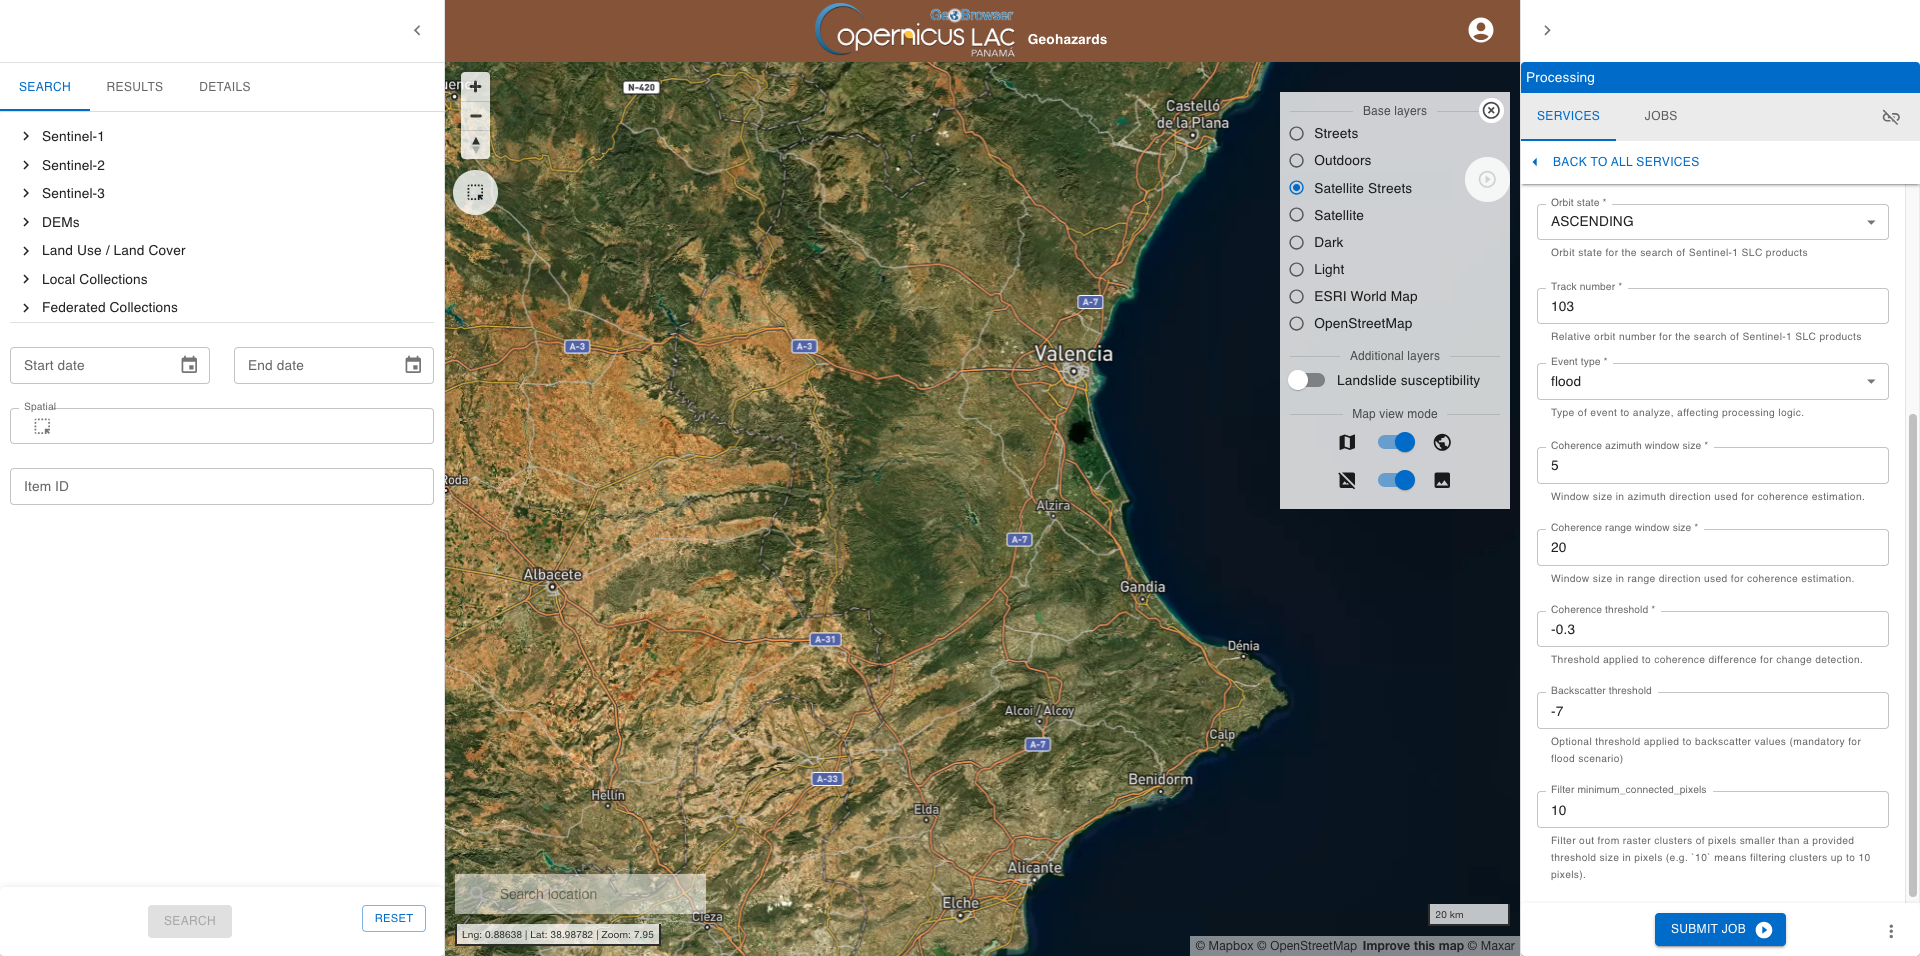Switch to the JOBS tab
The height and width of the screenshot is (956, 1920).
[1660, 116]
